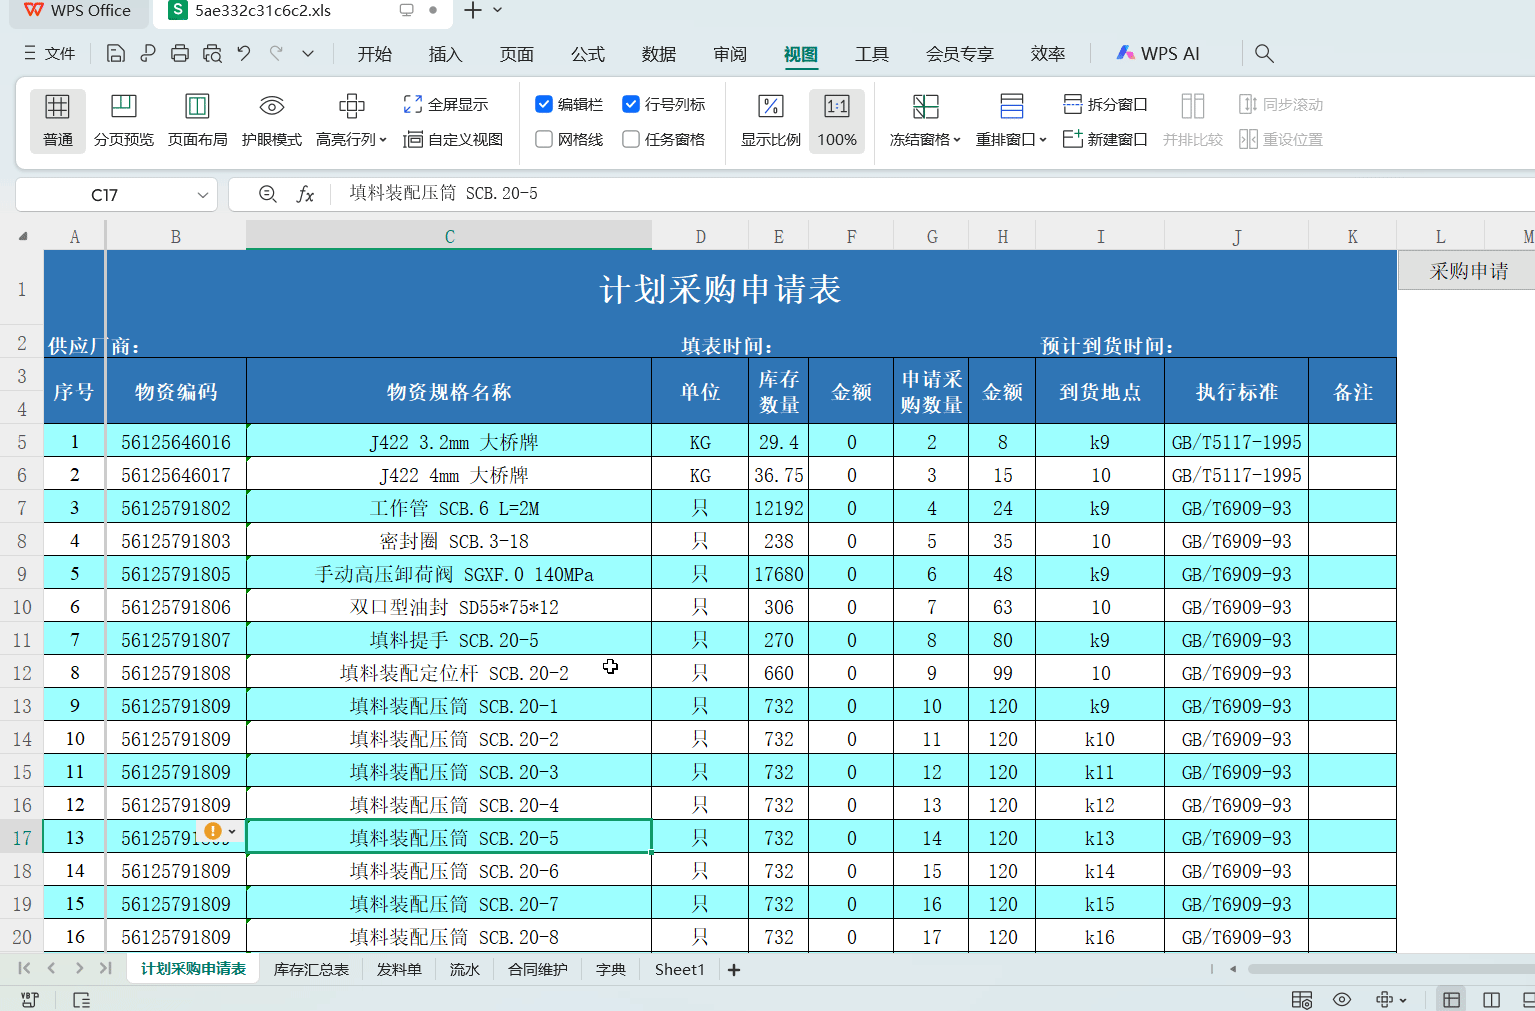Click the save icon
The width and height of the screenshot is (1535, 1011).
click(115, 52)
